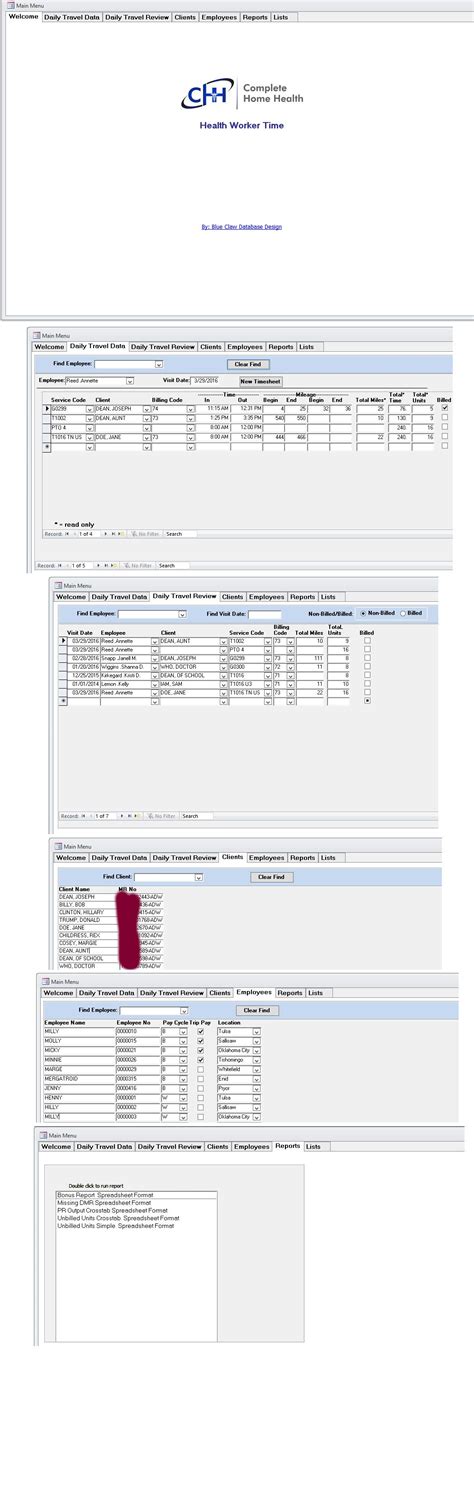Enable Trip Pay checkbox for MARGE
The width and height of the screenshot is (474, 1487).
(x=201, y=1069)
